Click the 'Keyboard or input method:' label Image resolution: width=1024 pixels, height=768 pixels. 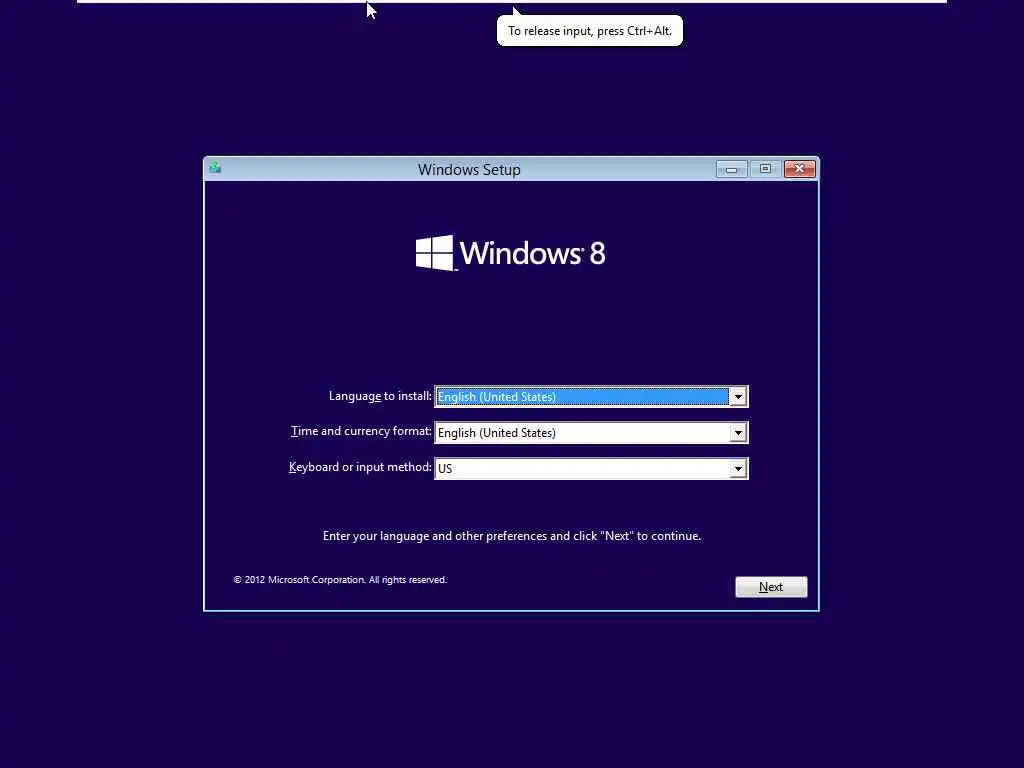point(360,467)
